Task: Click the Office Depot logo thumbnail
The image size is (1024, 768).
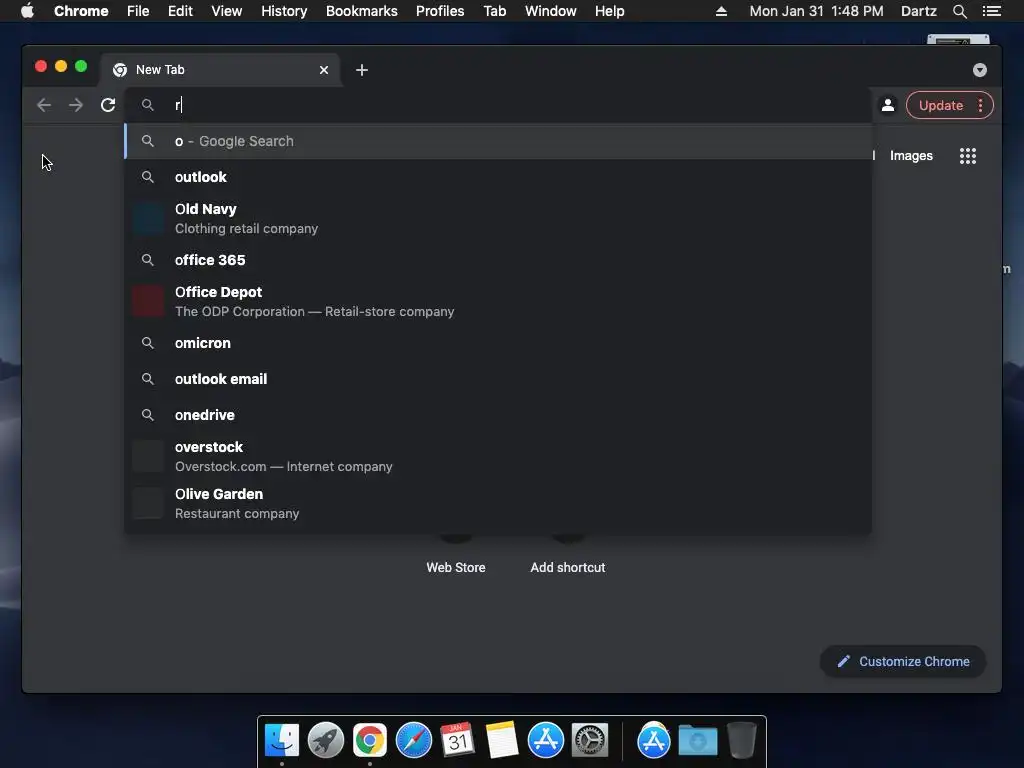Action: pyautogui.click(x=148, y=301)
